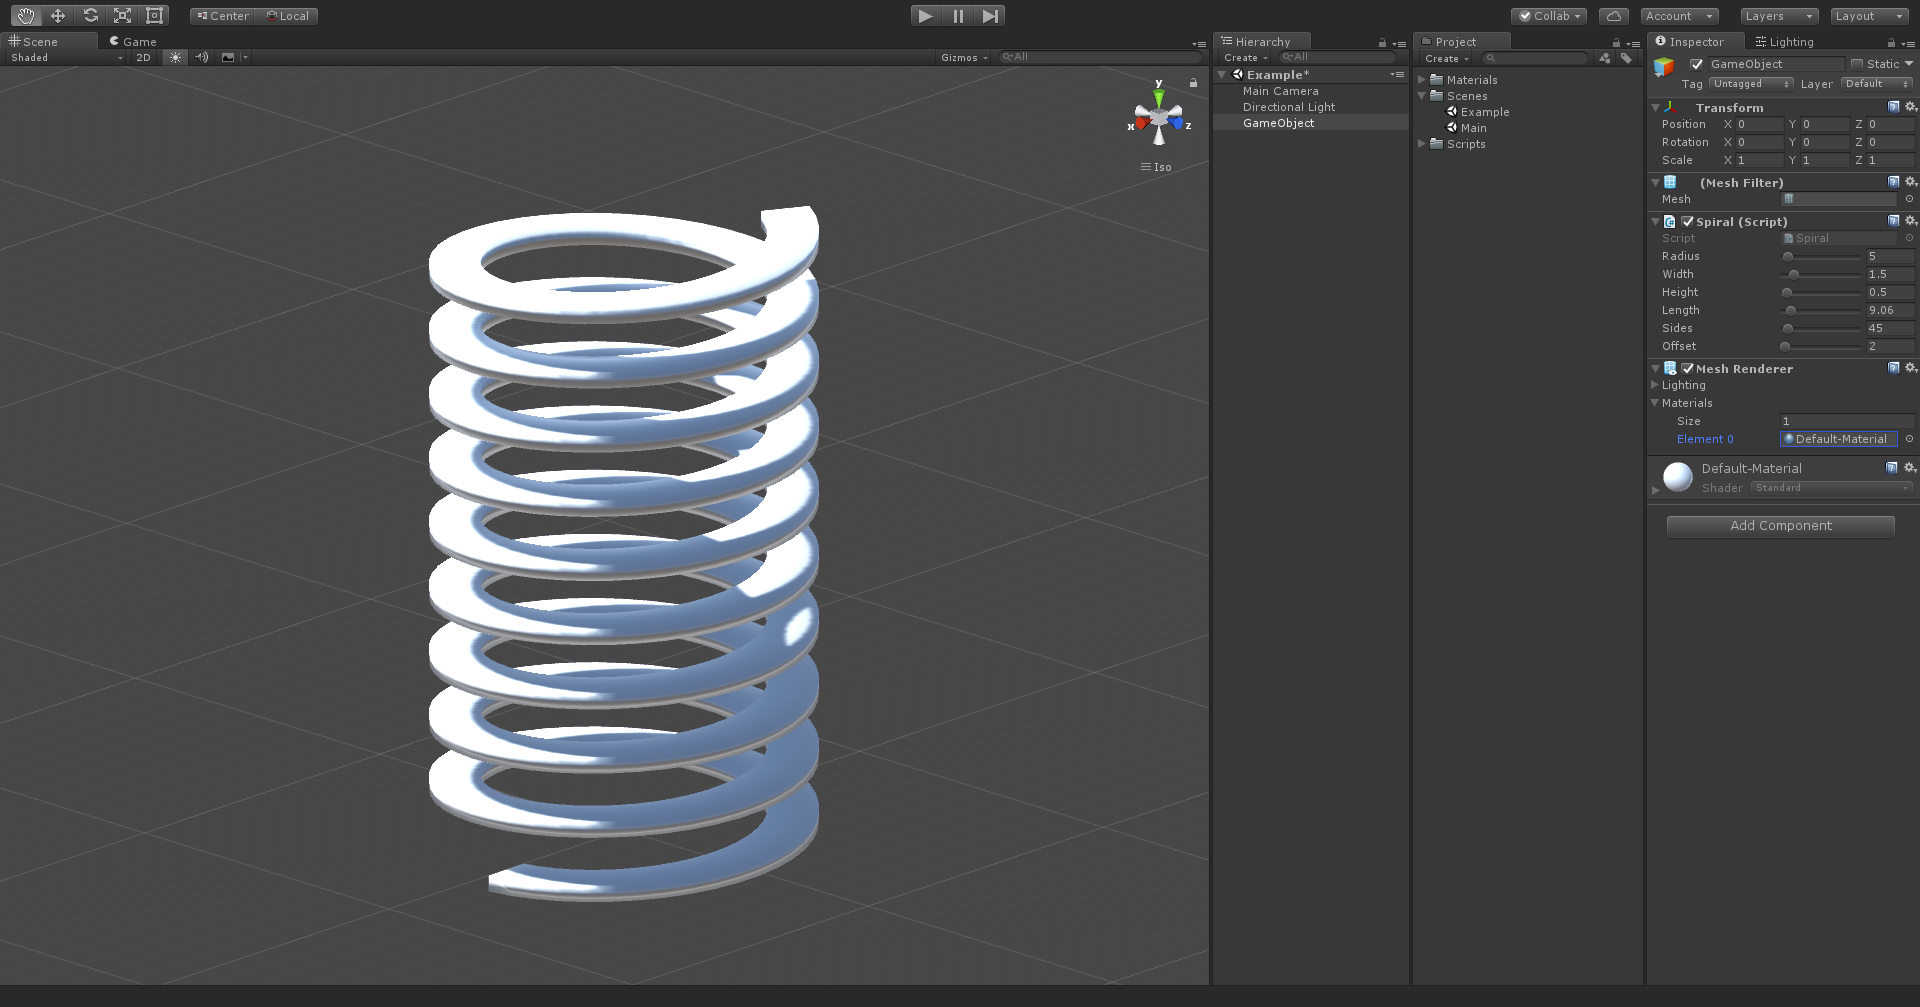Open the Layout dropdown

(x=1870, y=16)
